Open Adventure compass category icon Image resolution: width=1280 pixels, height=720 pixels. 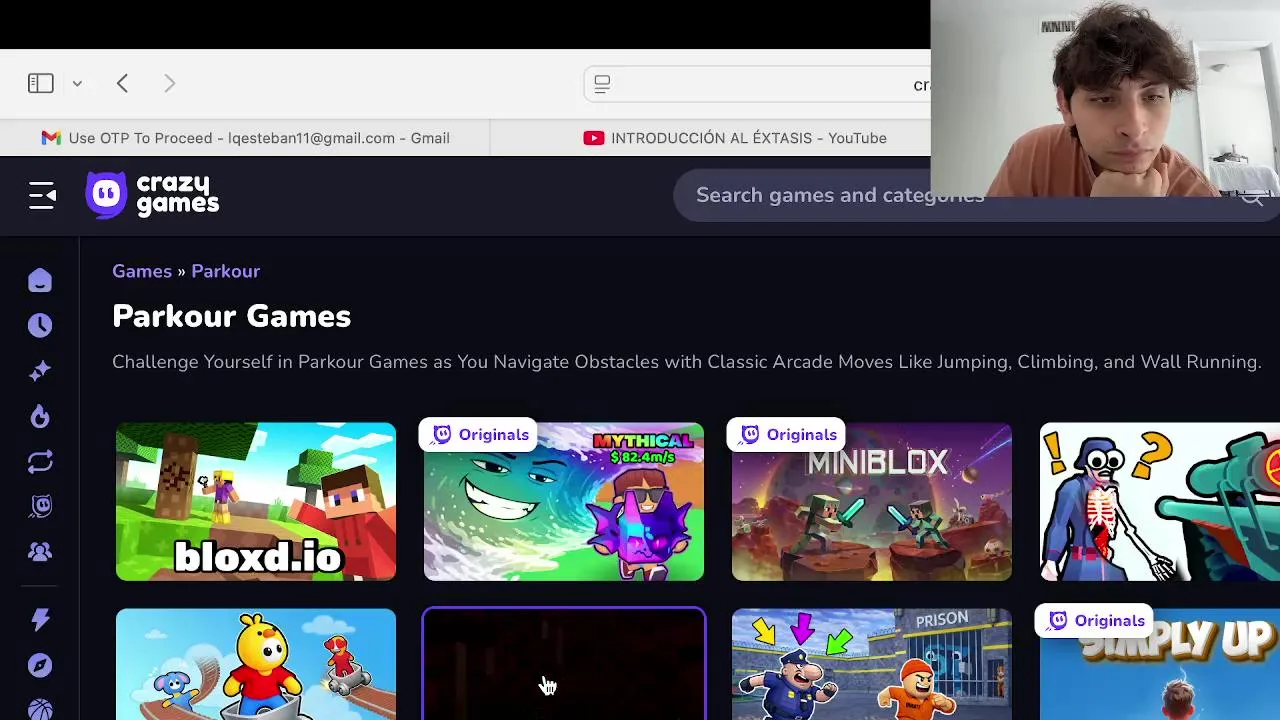coord(40,666)
